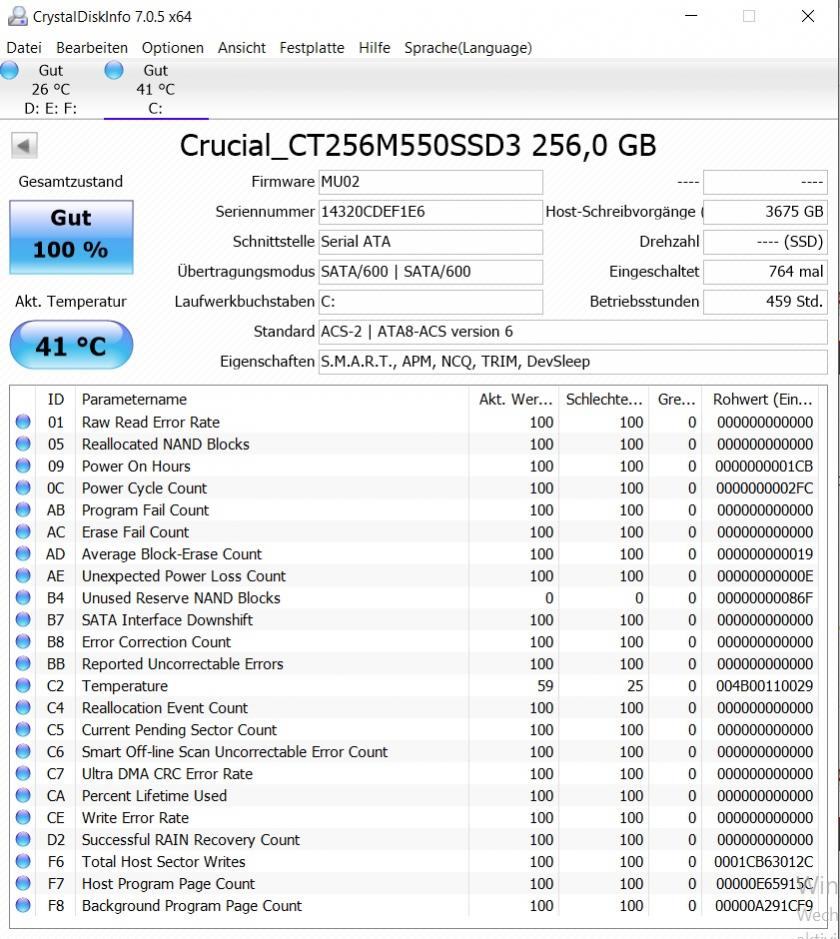Click the status orb of Error Correction Count
This screenshot has width=840, height=939.
(23, 641)
